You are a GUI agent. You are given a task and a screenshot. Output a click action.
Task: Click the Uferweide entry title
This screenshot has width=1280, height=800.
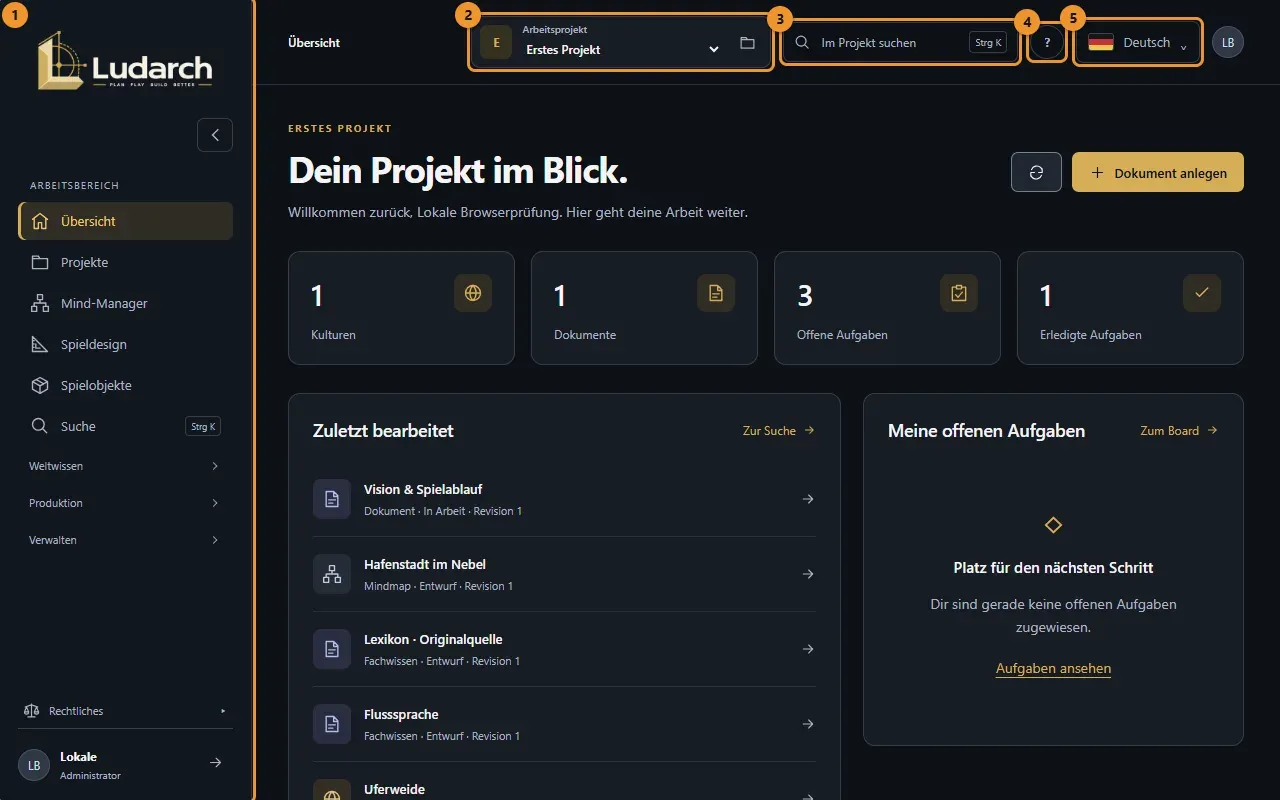394,789
